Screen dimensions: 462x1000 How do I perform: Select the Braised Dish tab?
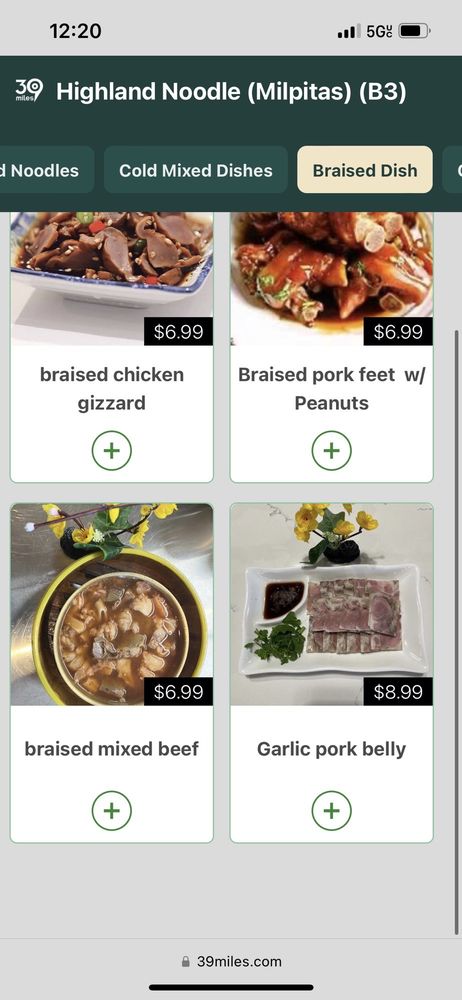coord(365,170)
